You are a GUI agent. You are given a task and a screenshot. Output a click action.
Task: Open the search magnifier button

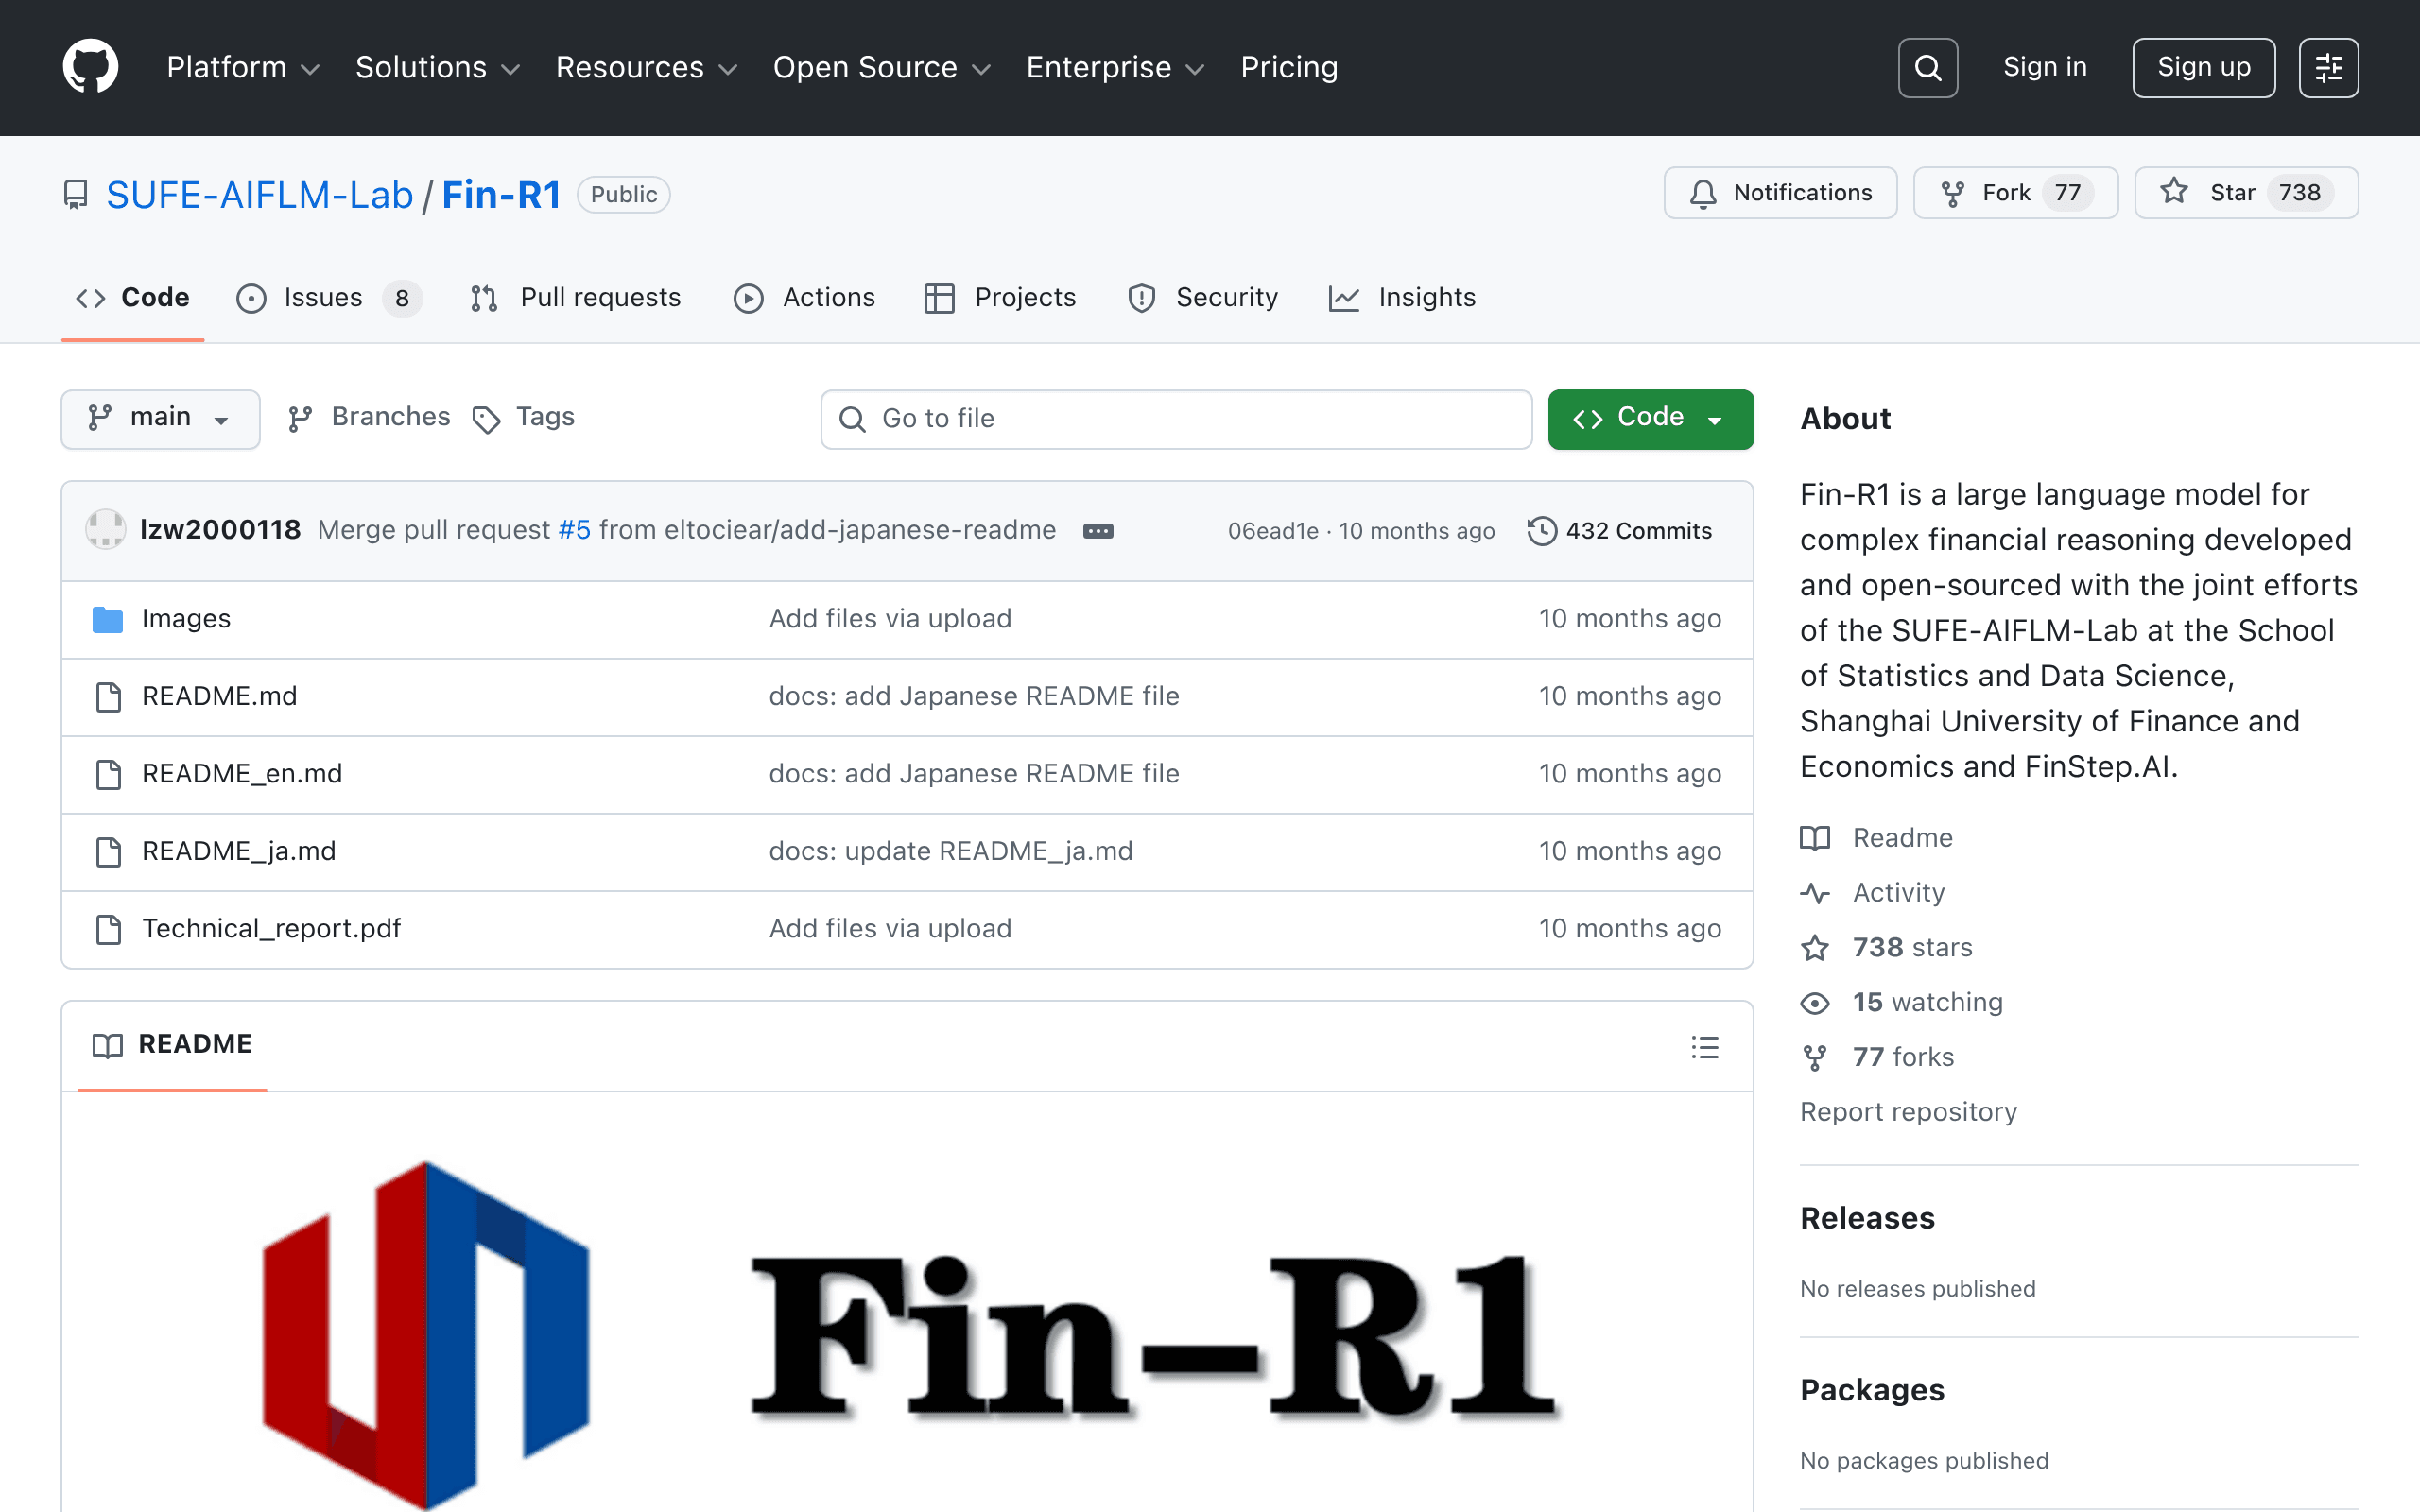[x=1927, y=67]
